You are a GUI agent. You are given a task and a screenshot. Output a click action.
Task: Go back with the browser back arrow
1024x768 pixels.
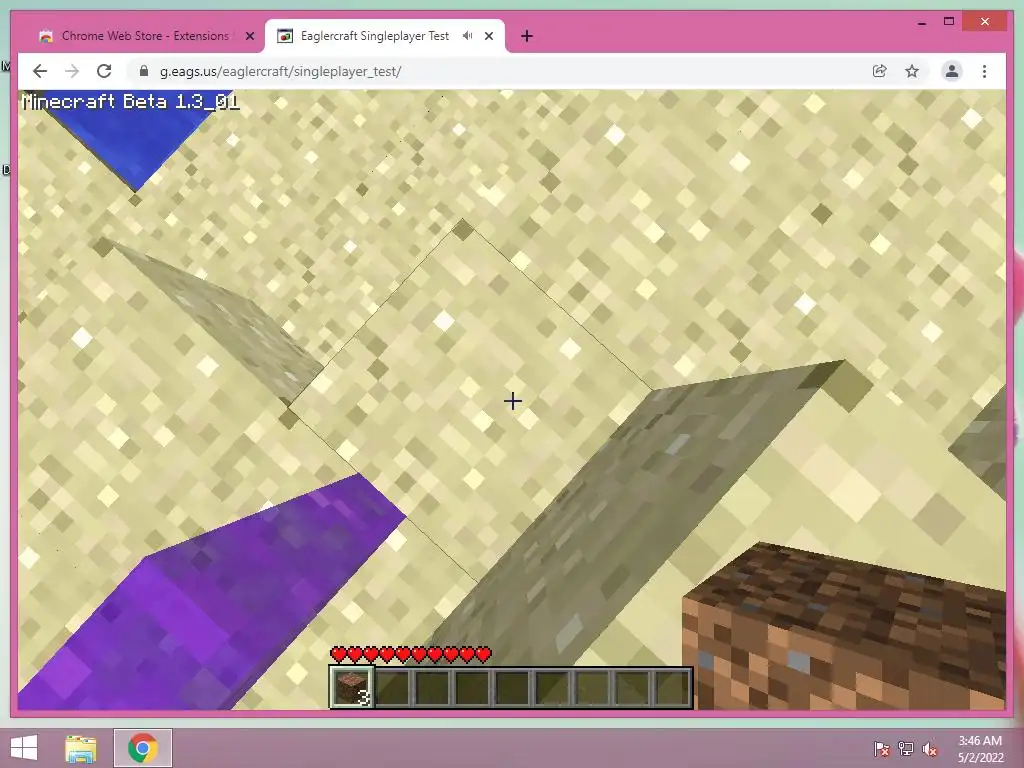click(x=40, y=71)
